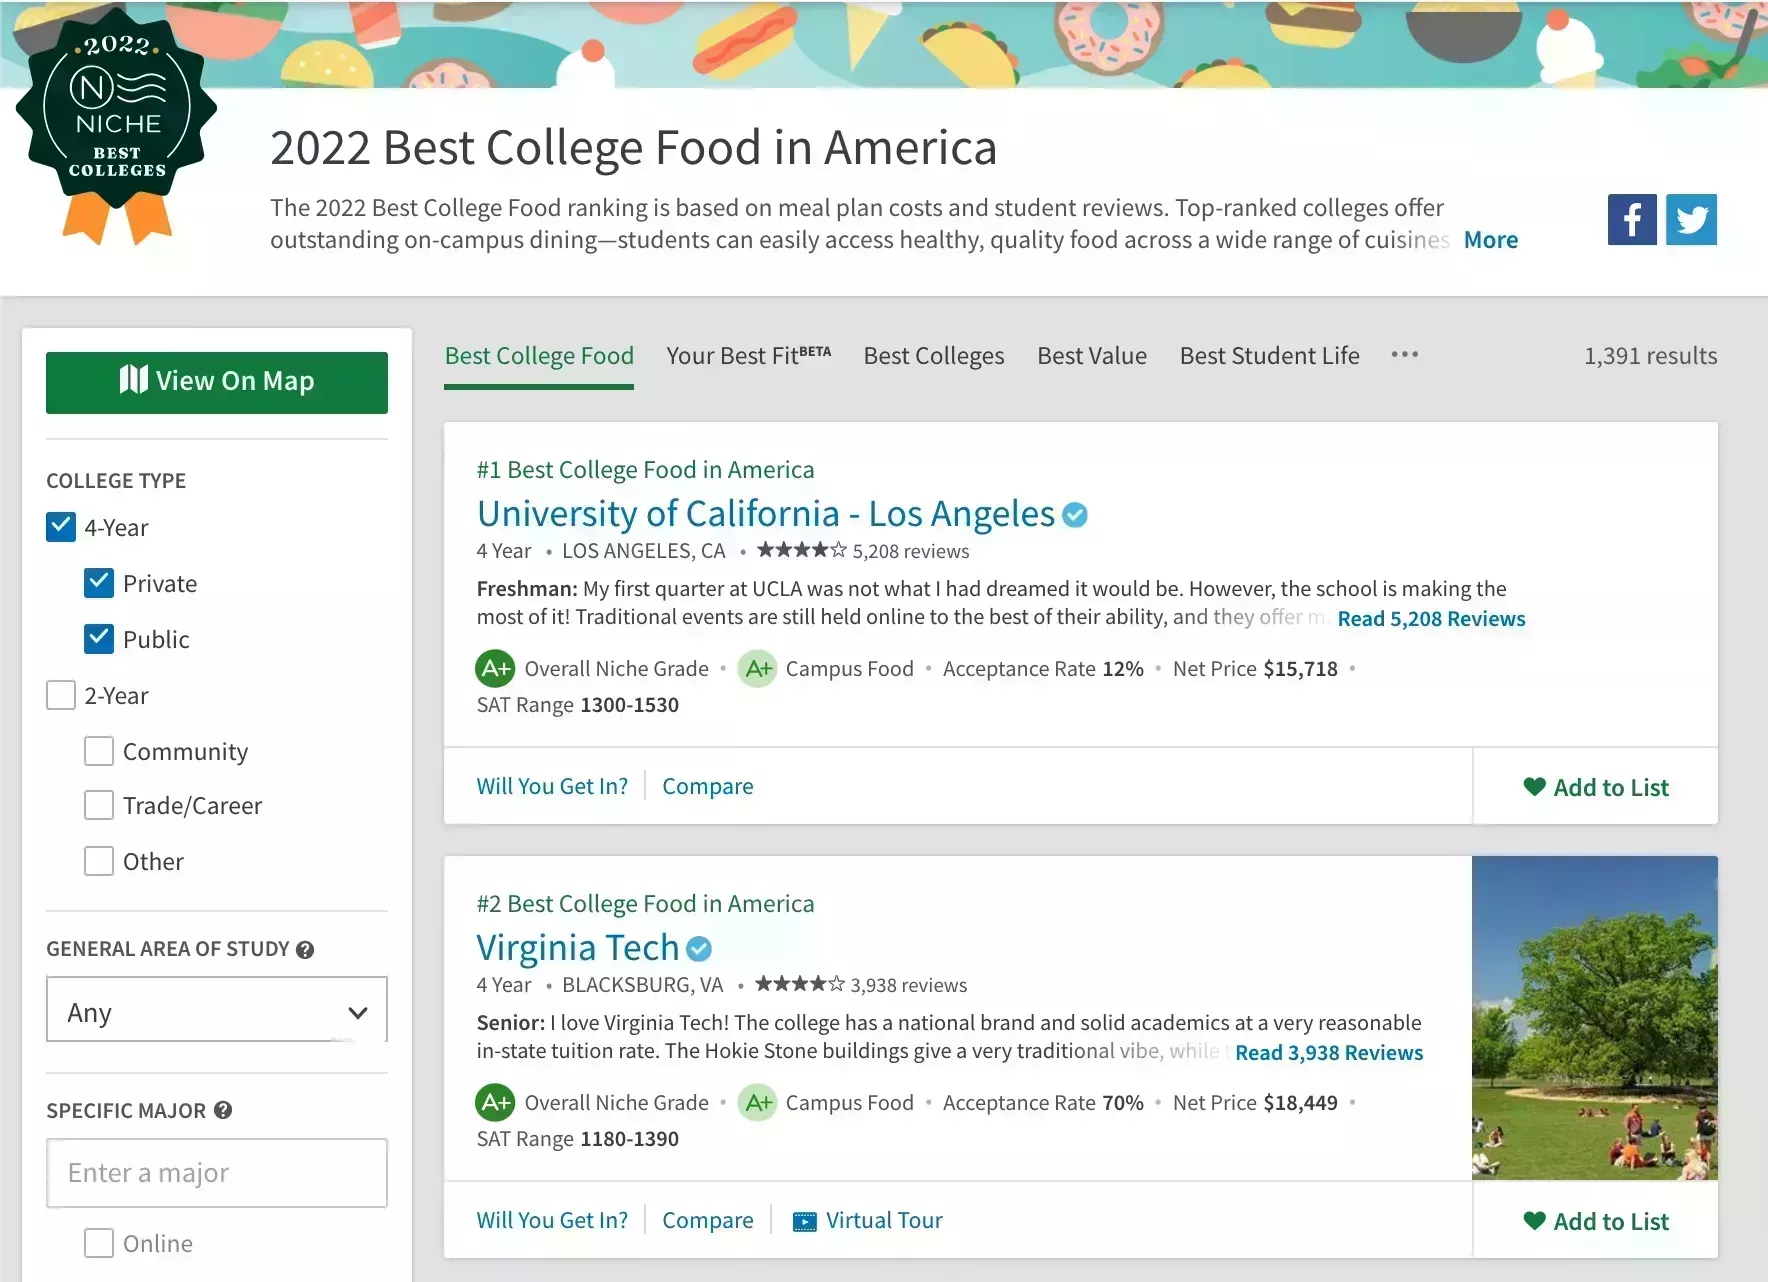The width and height of the screenshot is (1768, 1282).
Task: Click the 1,391 results count
Action: click(x=1650, y=356)
